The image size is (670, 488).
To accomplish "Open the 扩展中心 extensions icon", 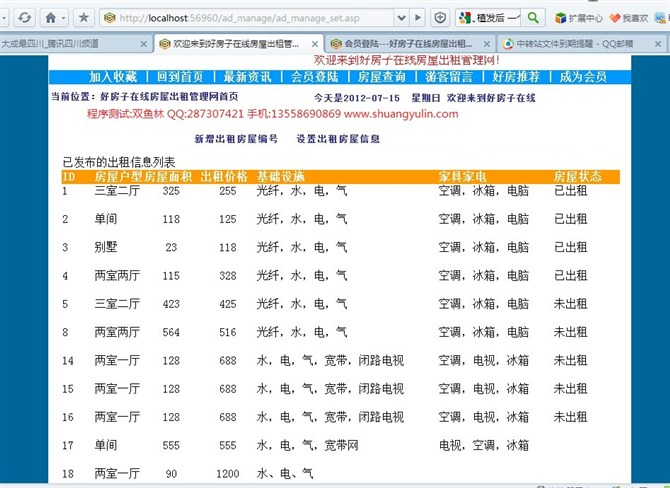I will tap(559, 18).
